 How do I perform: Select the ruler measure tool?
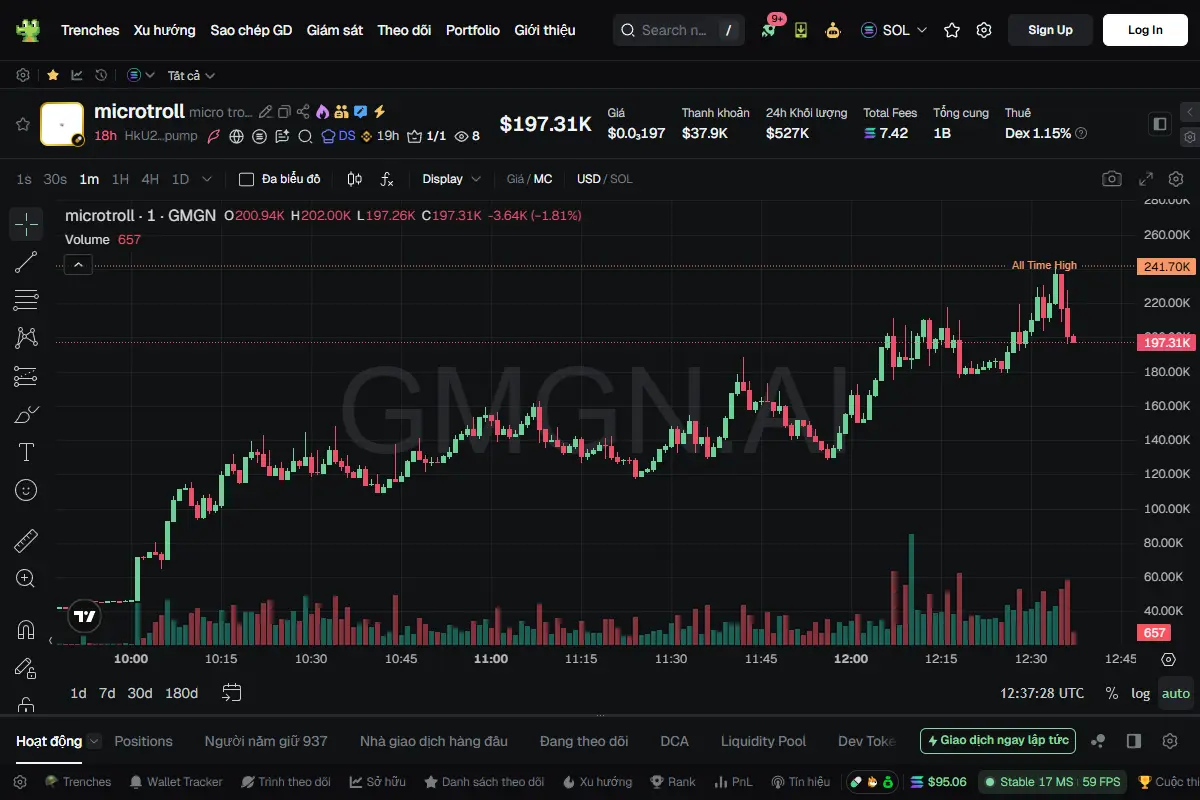26,541
